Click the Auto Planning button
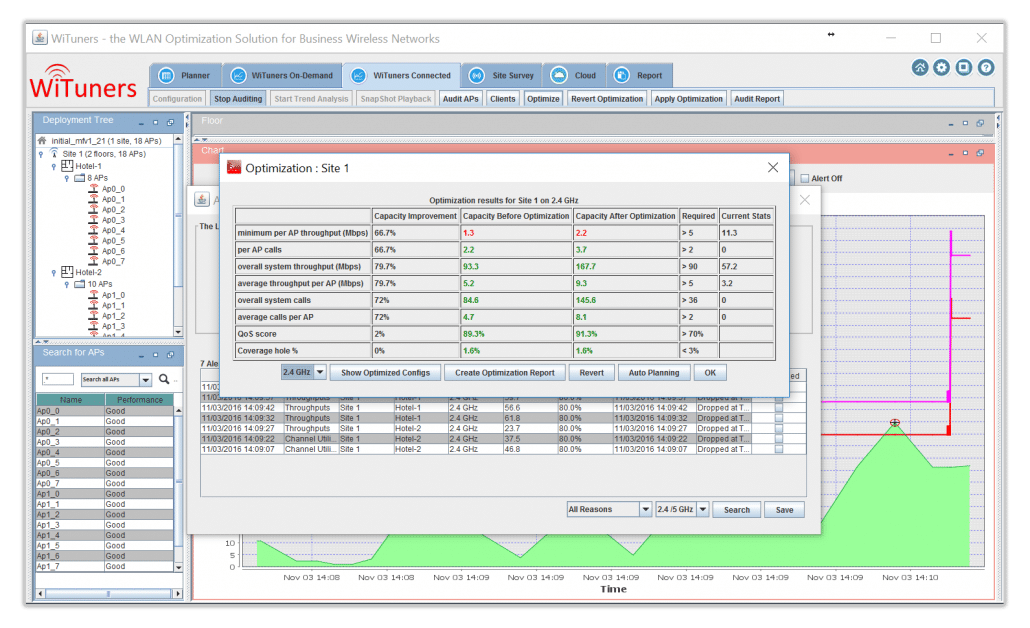The image size is (1030, 628). tap(654, 372)
